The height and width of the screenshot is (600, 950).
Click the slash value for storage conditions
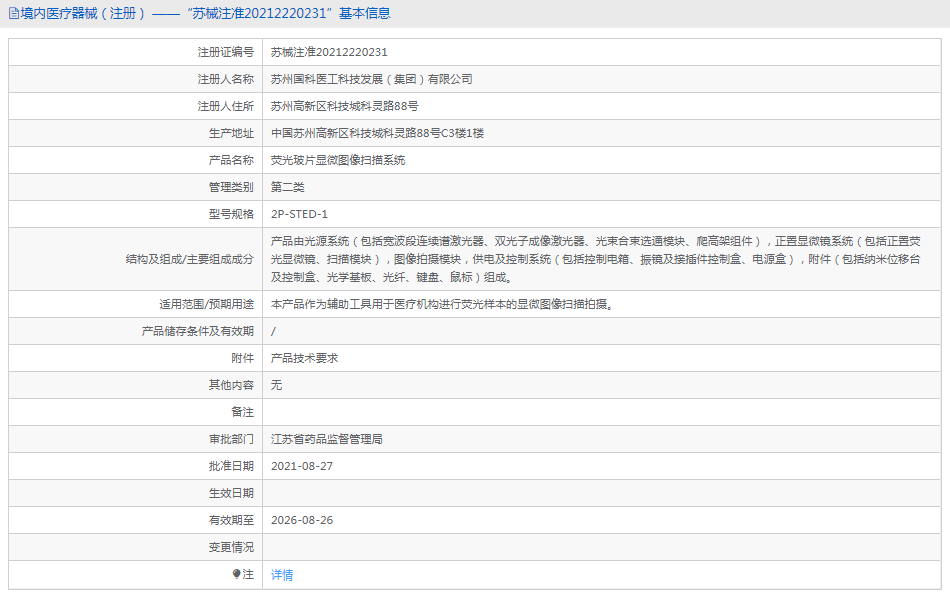(x=273, y=332)
